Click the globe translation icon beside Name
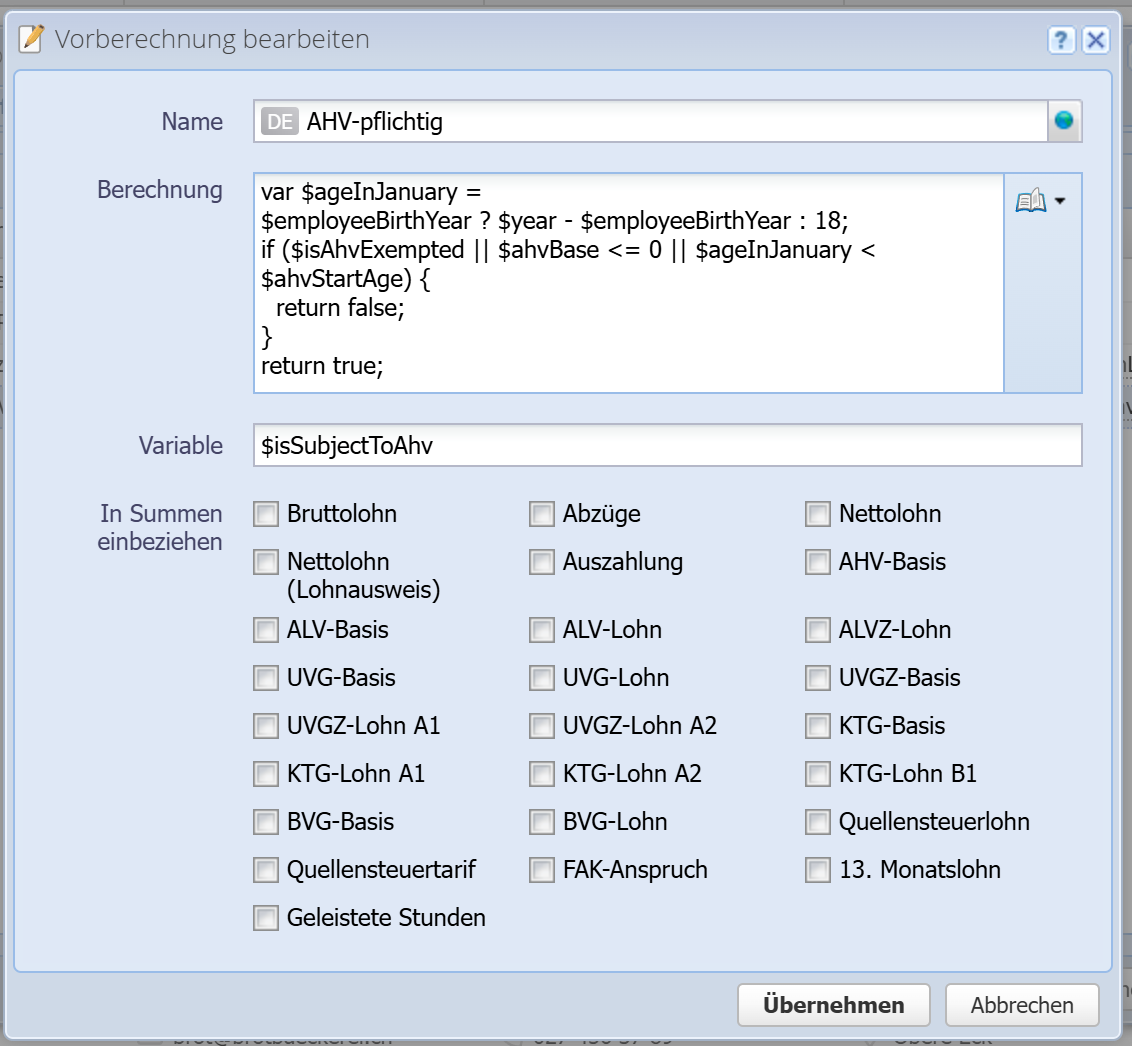The width and height of the screenshot is (1132, 1046). [1064, 121]
